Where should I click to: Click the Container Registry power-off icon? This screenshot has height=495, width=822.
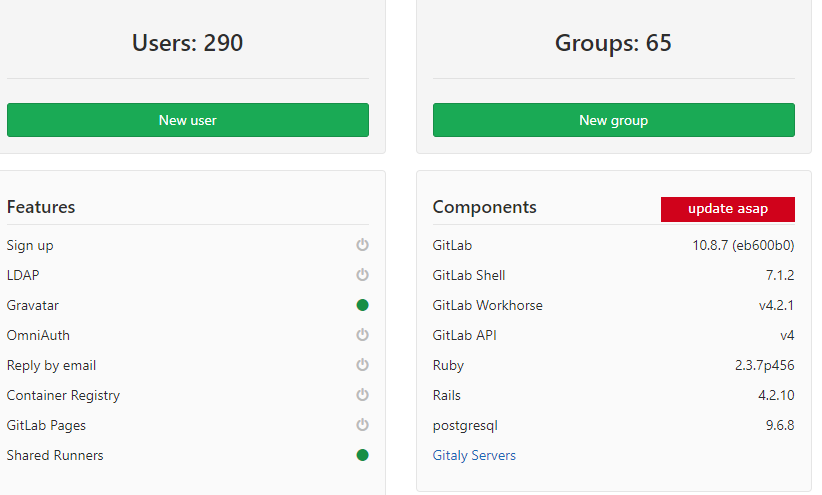pos(362,395)
